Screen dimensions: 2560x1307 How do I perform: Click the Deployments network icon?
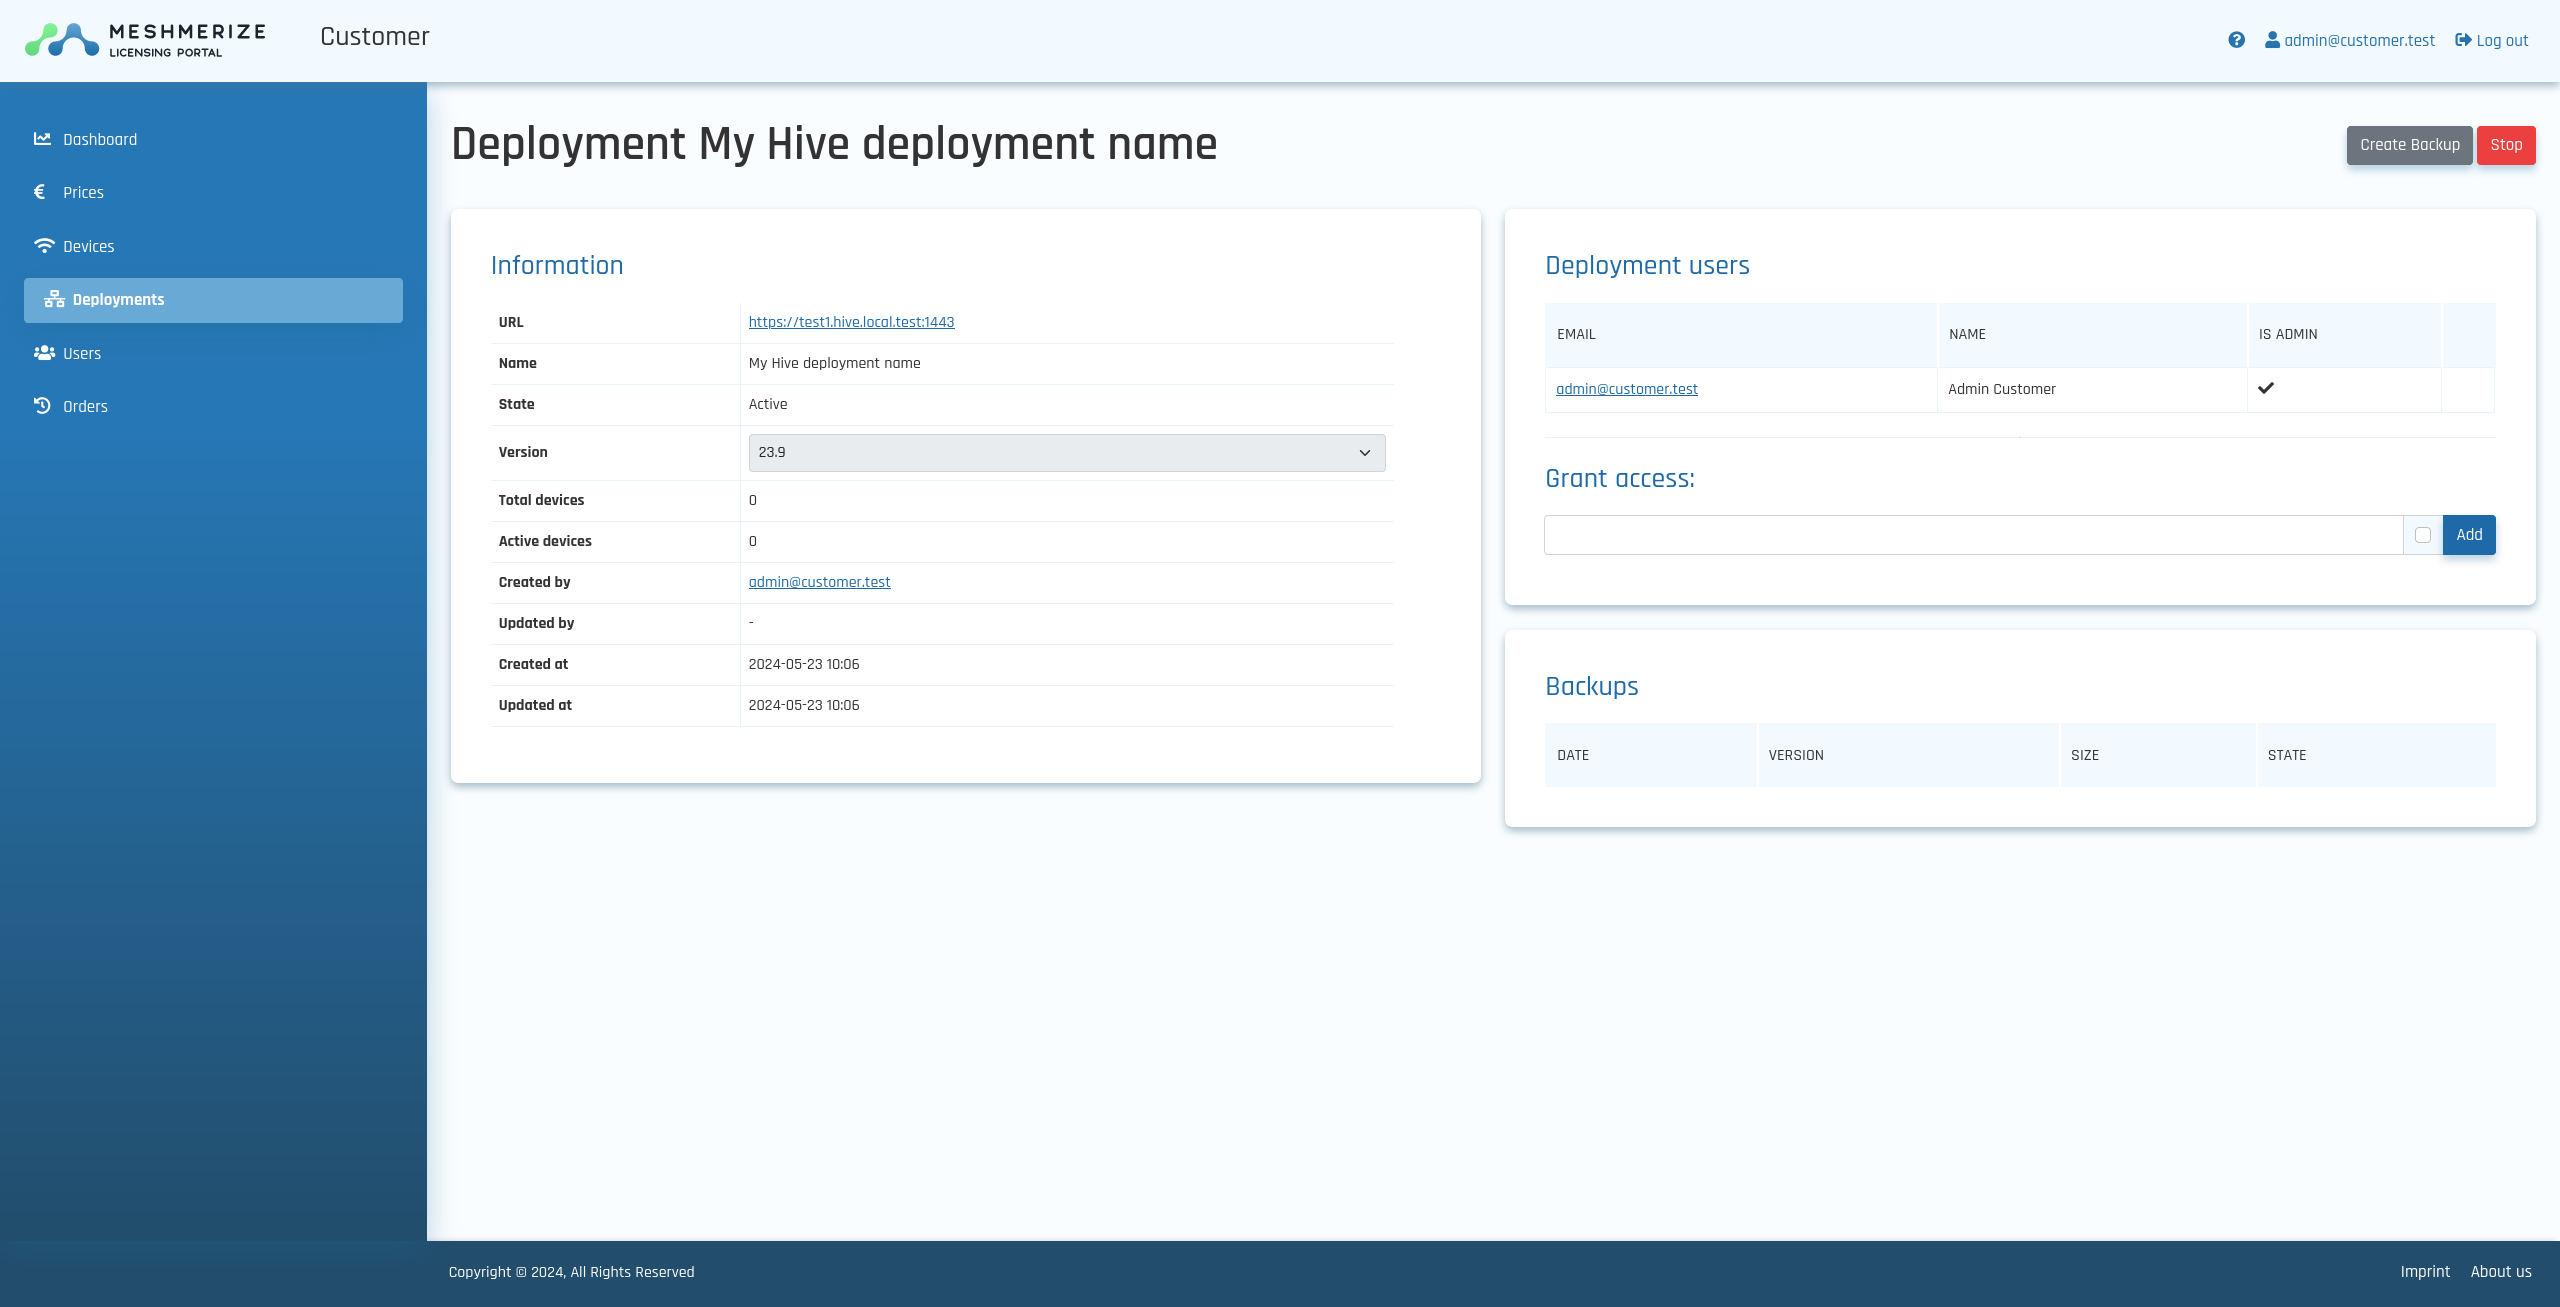coord(54,300)
